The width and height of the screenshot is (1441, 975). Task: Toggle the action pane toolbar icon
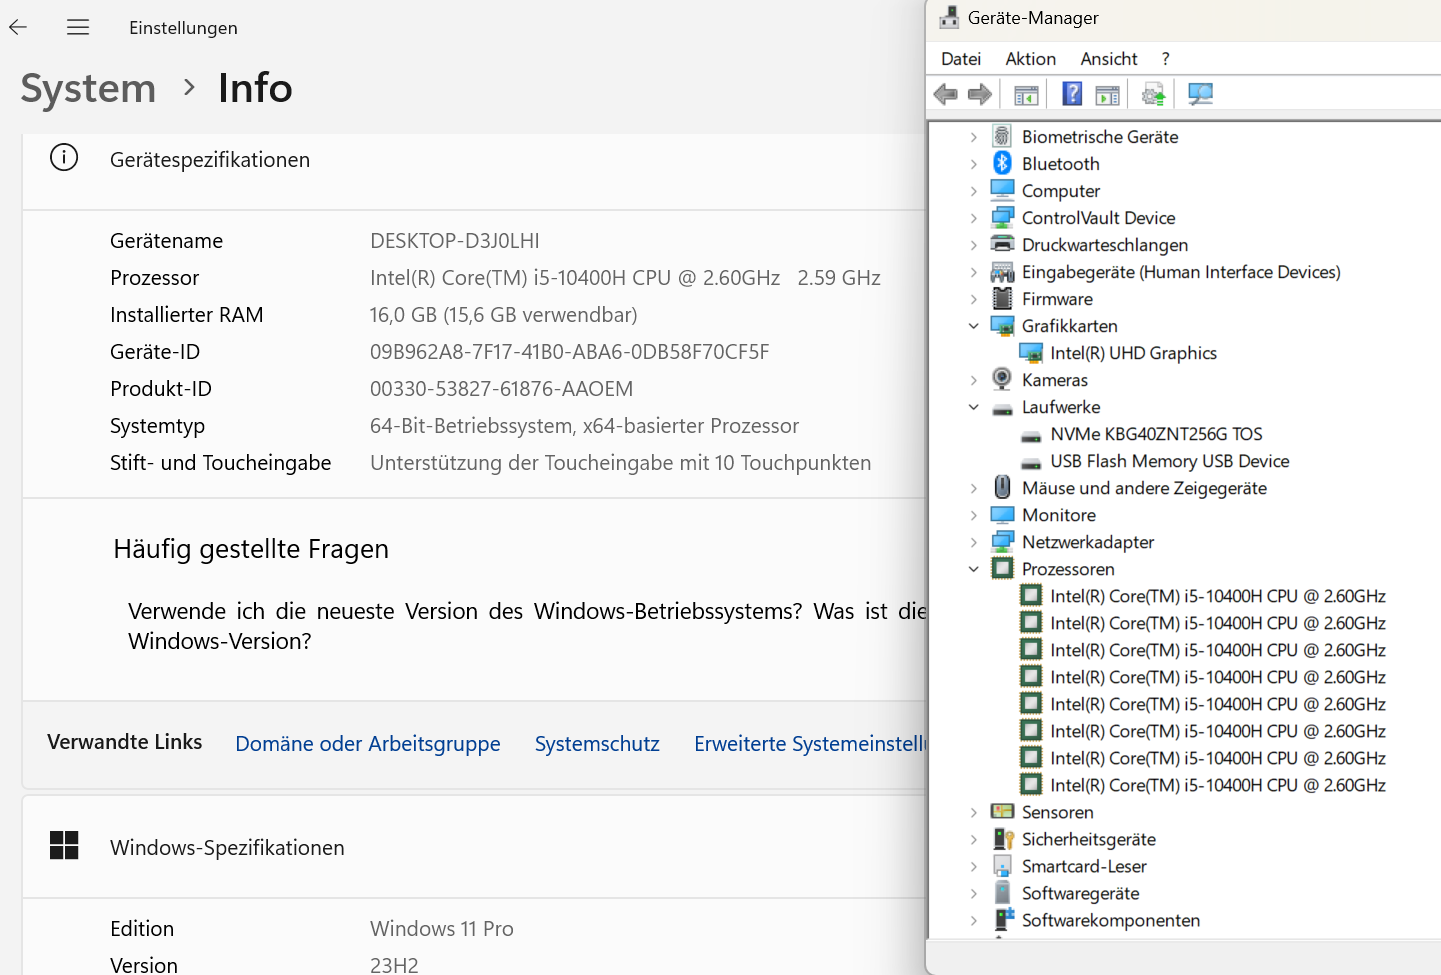1108,95
